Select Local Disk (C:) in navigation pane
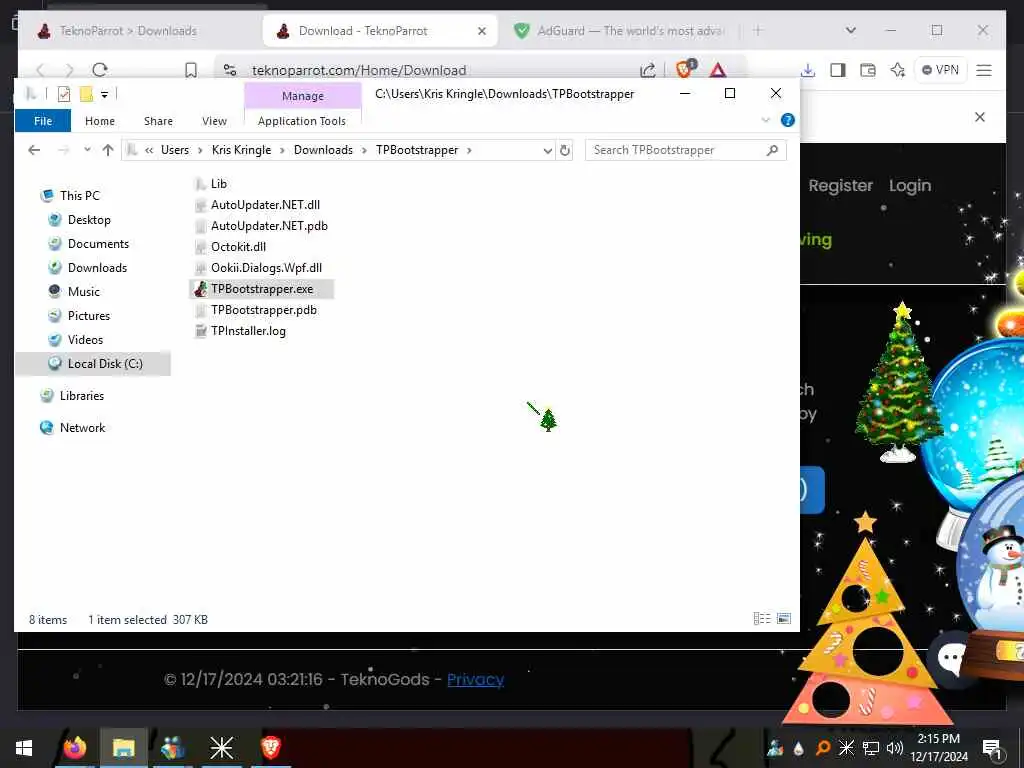The height and width of the screenshot is (768, 1024). point(93,364)
